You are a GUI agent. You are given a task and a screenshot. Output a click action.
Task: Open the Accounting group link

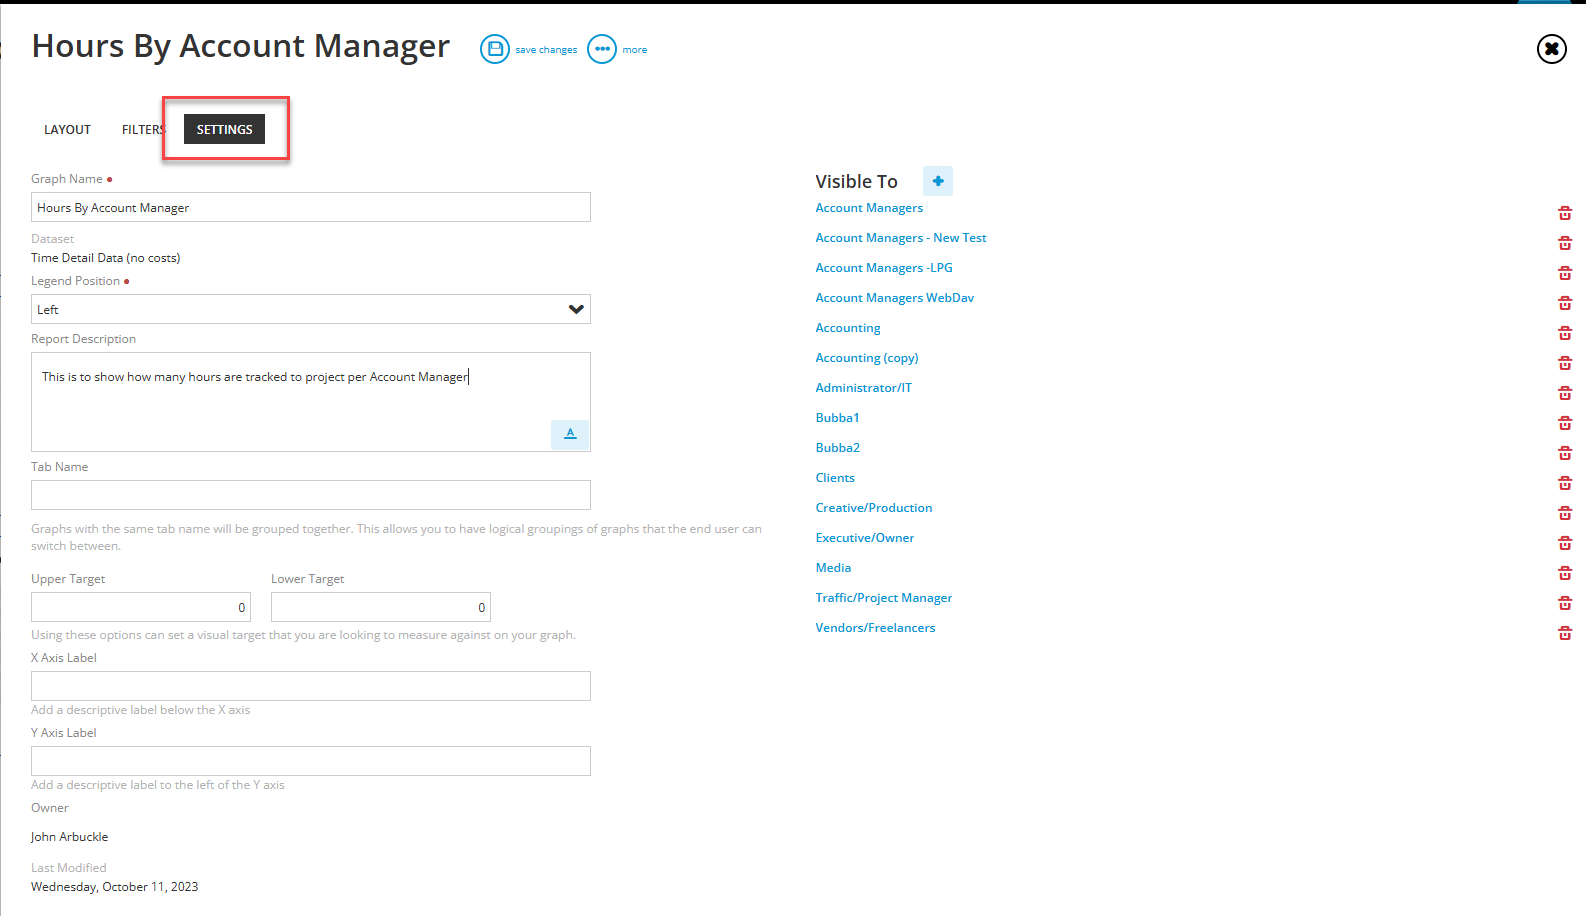[848, 328]
